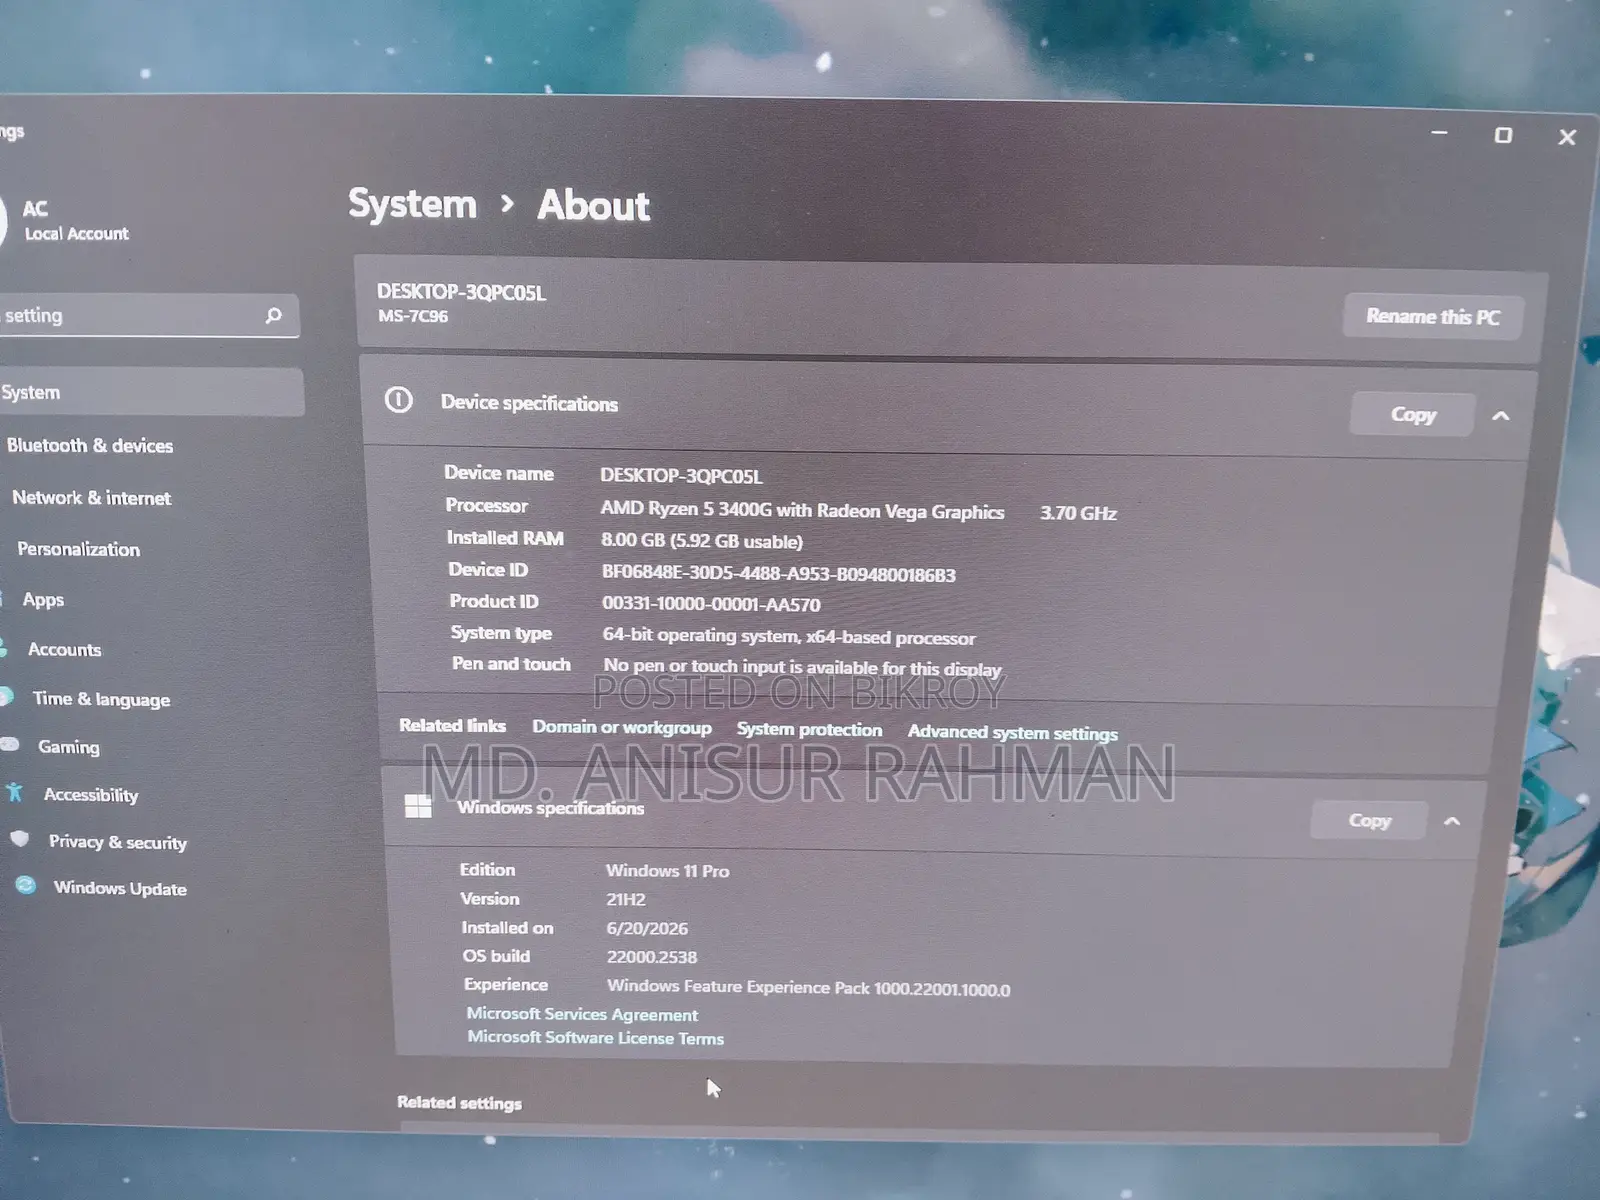Screen dimensions: 1600x1200
Task: Collapse the Windows specifications section
Action: [1452, 822]
